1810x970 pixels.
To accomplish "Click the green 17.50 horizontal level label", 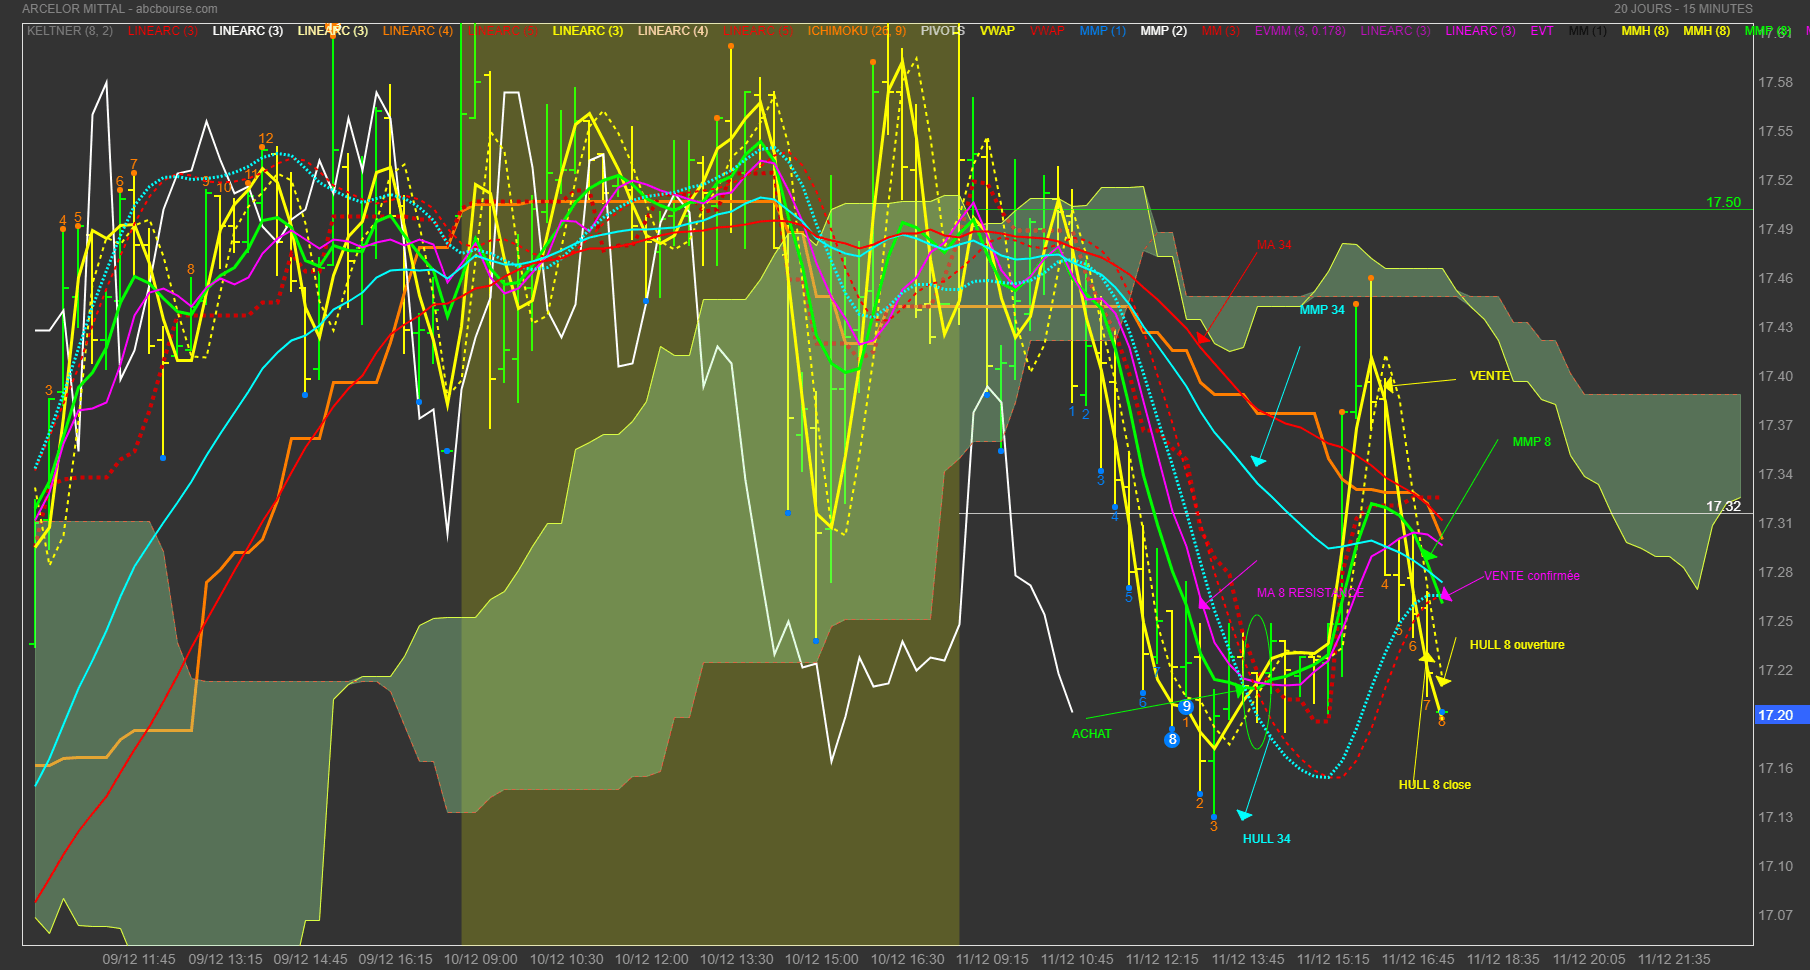I will point(1723,202).
